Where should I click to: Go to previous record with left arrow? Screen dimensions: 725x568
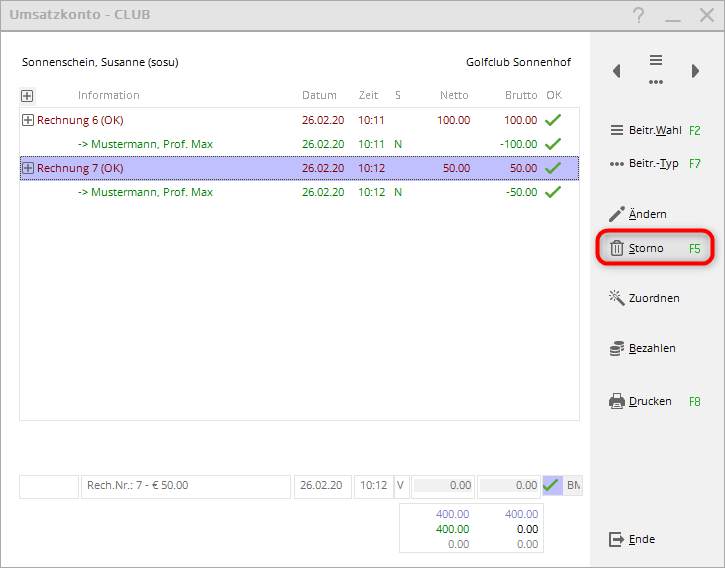617,71
